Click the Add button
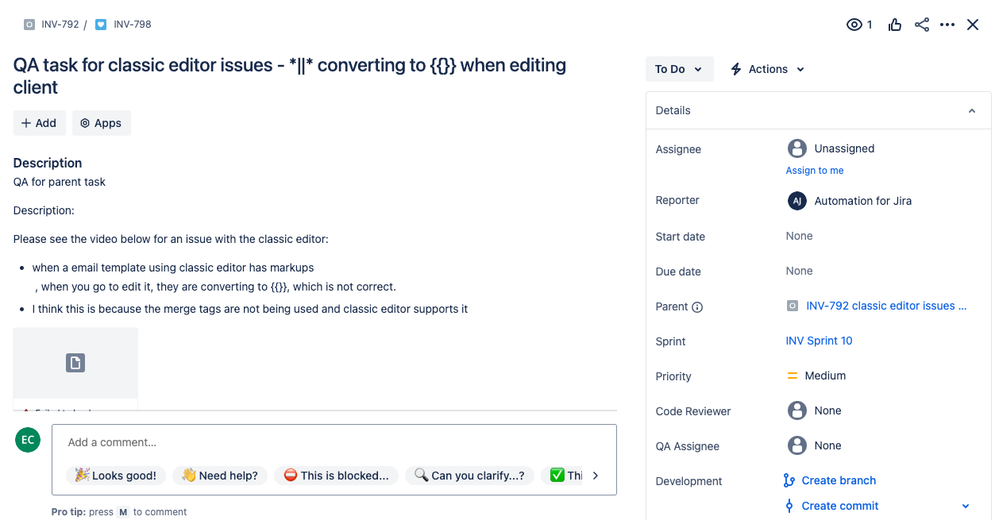Viewport: 999px width, 520px height. pos(40,123)
